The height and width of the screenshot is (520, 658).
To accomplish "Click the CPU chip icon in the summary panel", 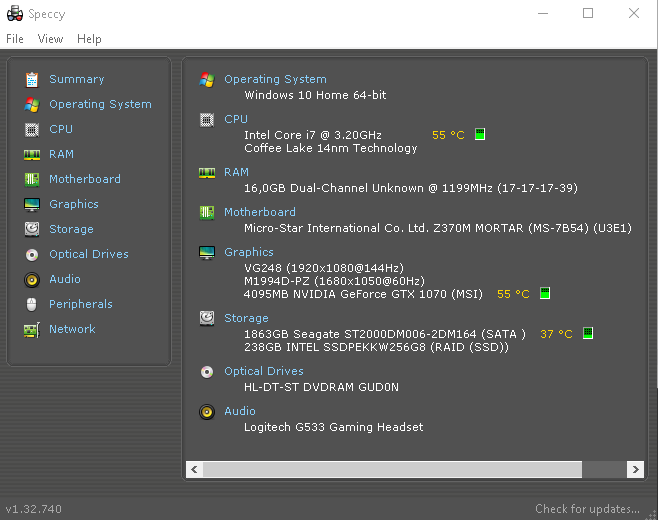I will [x=207, y=120].
